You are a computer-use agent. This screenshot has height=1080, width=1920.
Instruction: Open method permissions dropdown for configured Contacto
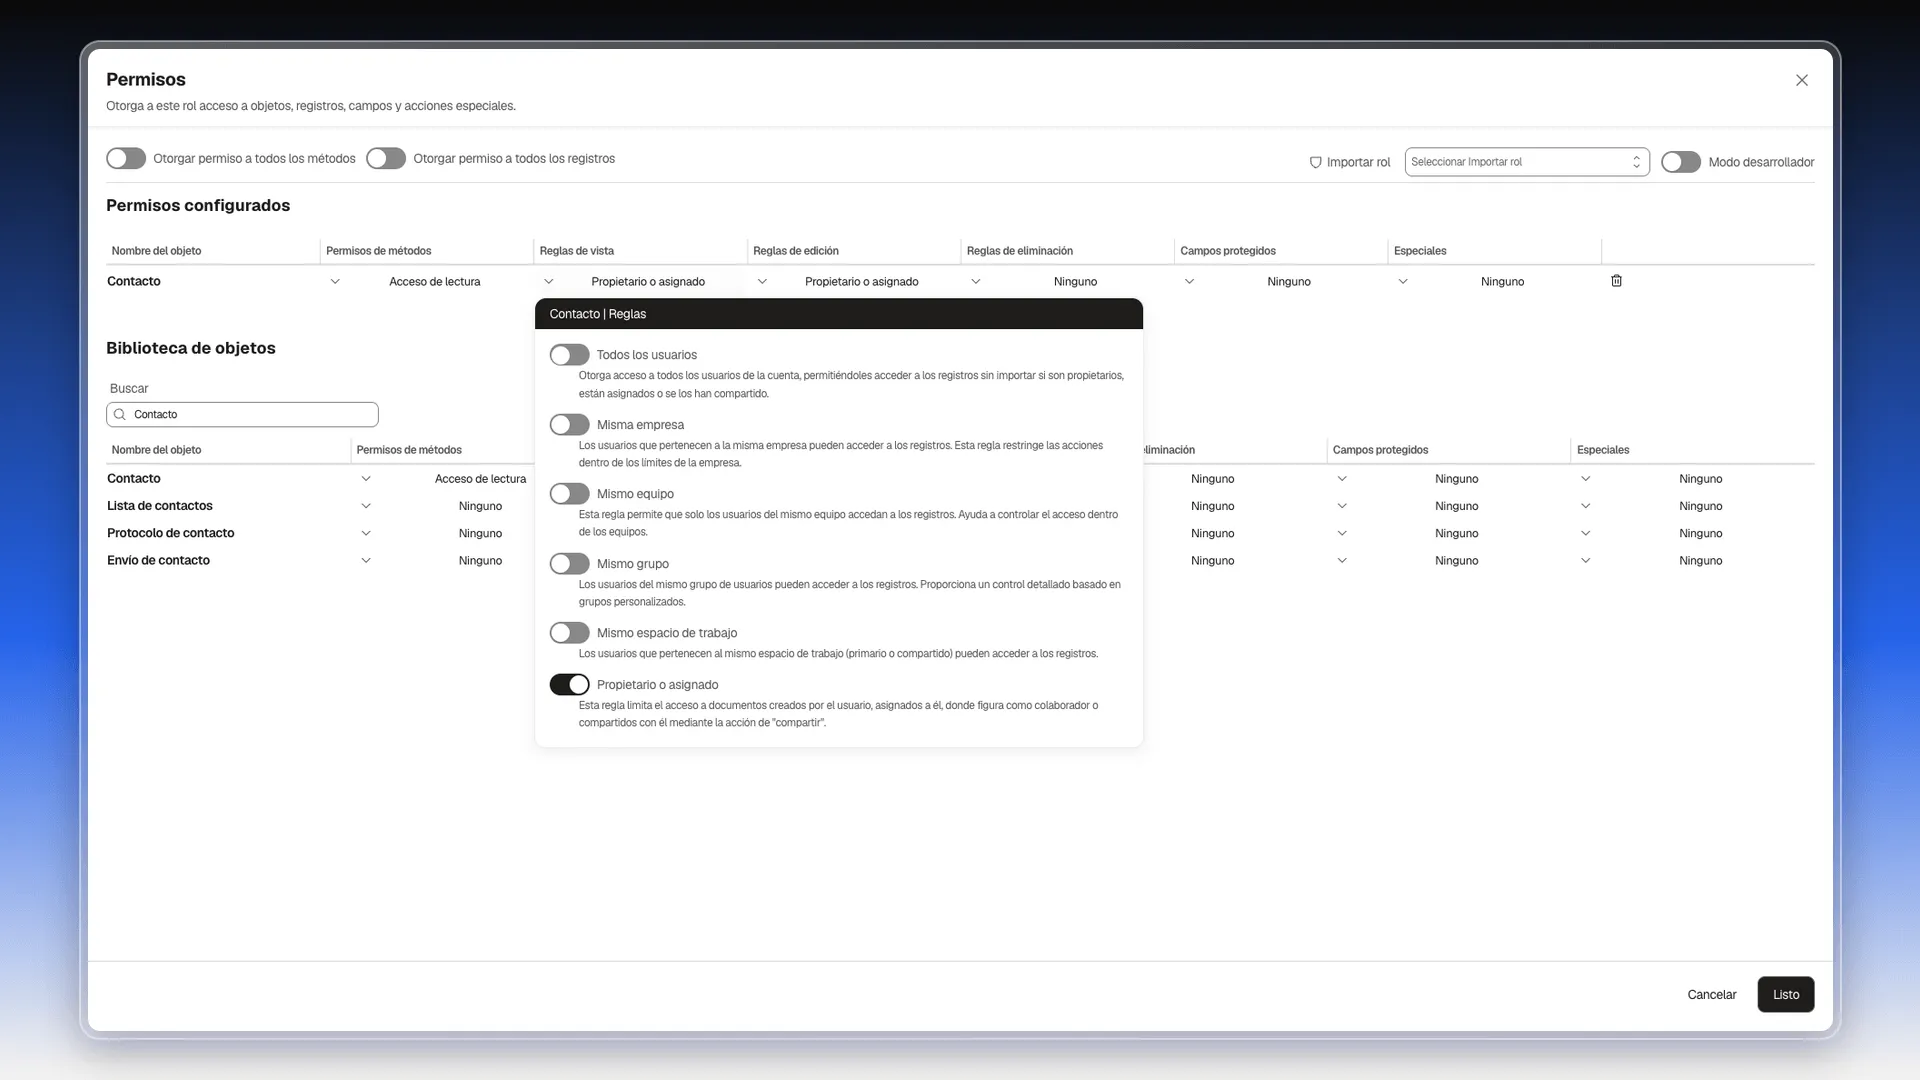[335, 282]
